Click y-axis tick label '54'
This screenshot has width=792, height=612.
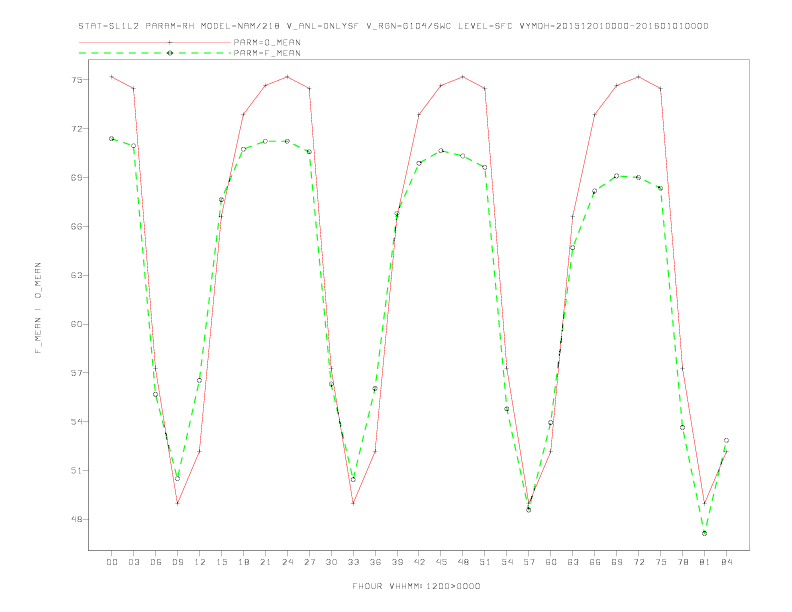click(x=76, y=422)
